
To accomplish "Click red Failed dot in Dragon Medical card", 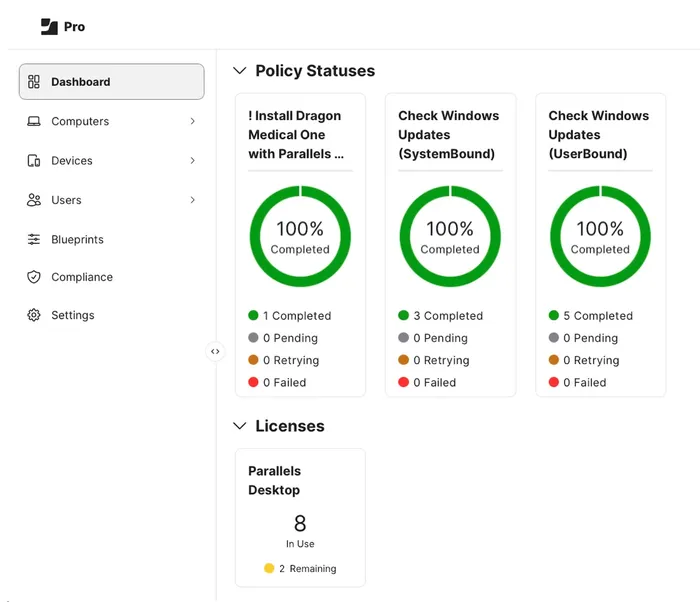I will click(253, 382).
